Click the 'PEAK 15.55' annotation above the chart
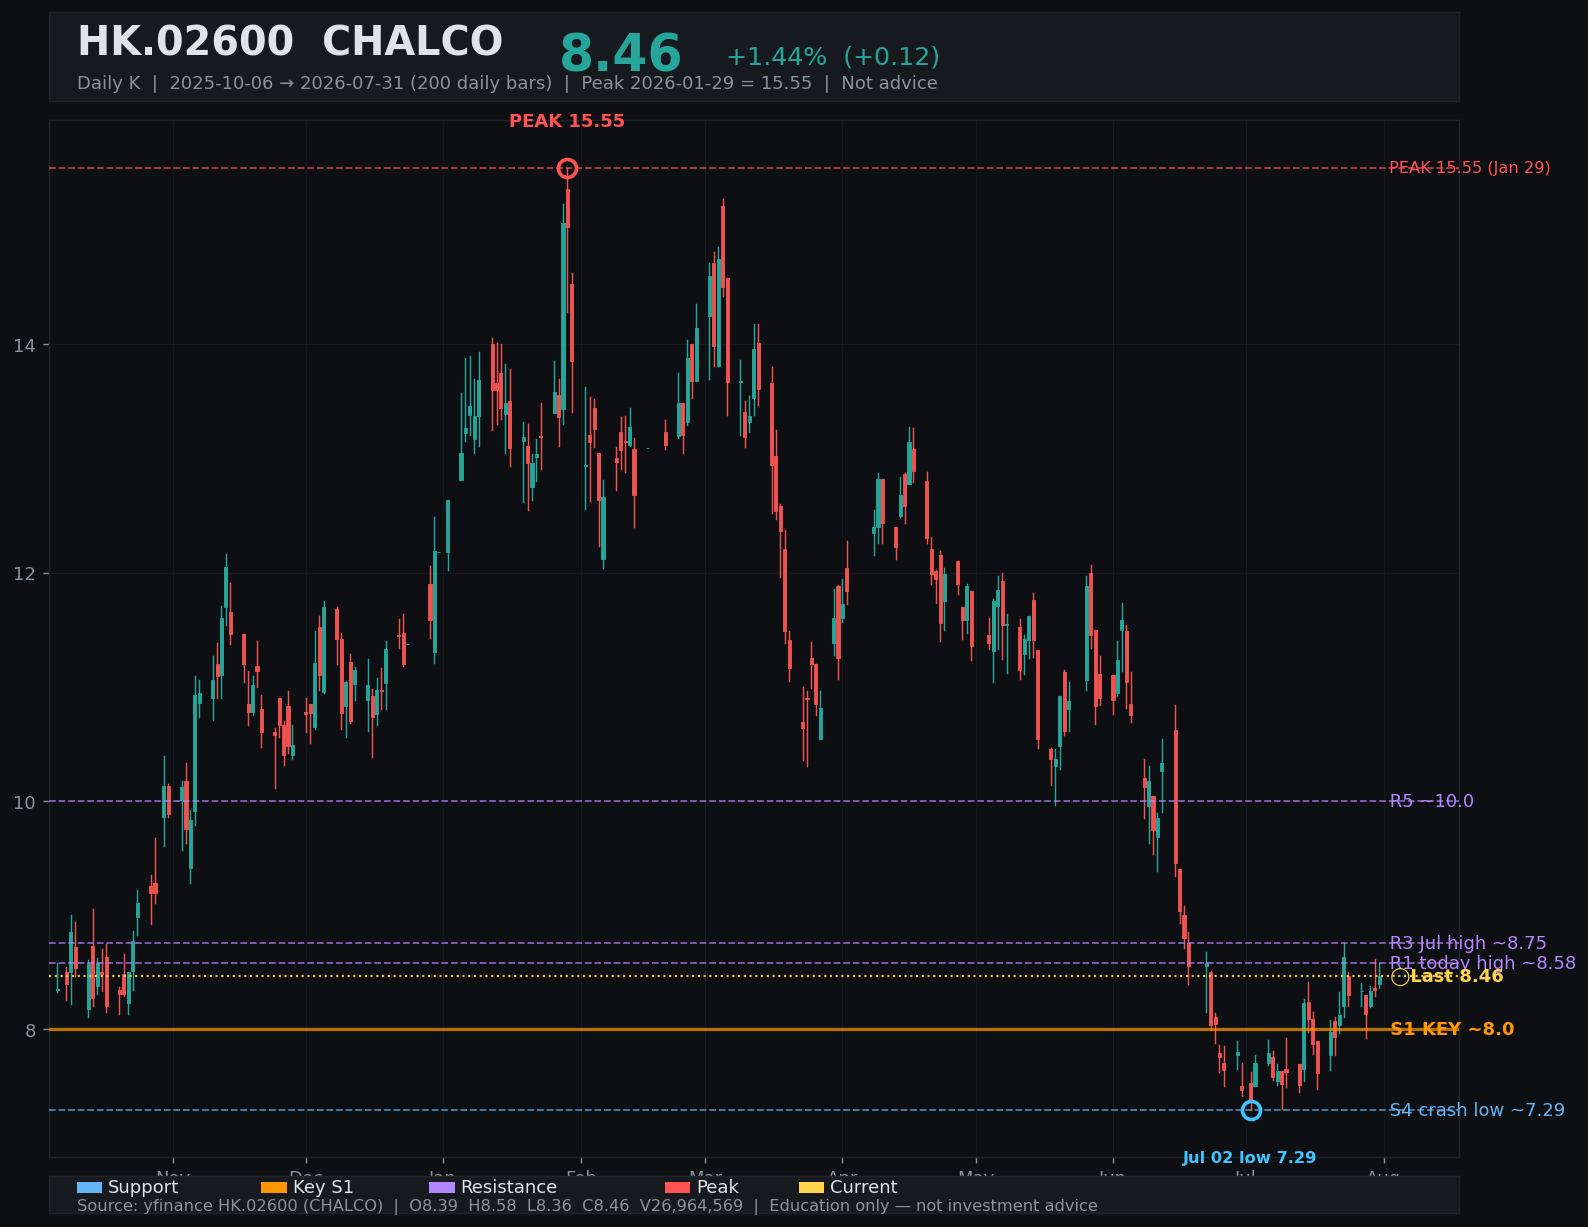The height and width of the screenshot is (1227, 1588). (567, 121)
